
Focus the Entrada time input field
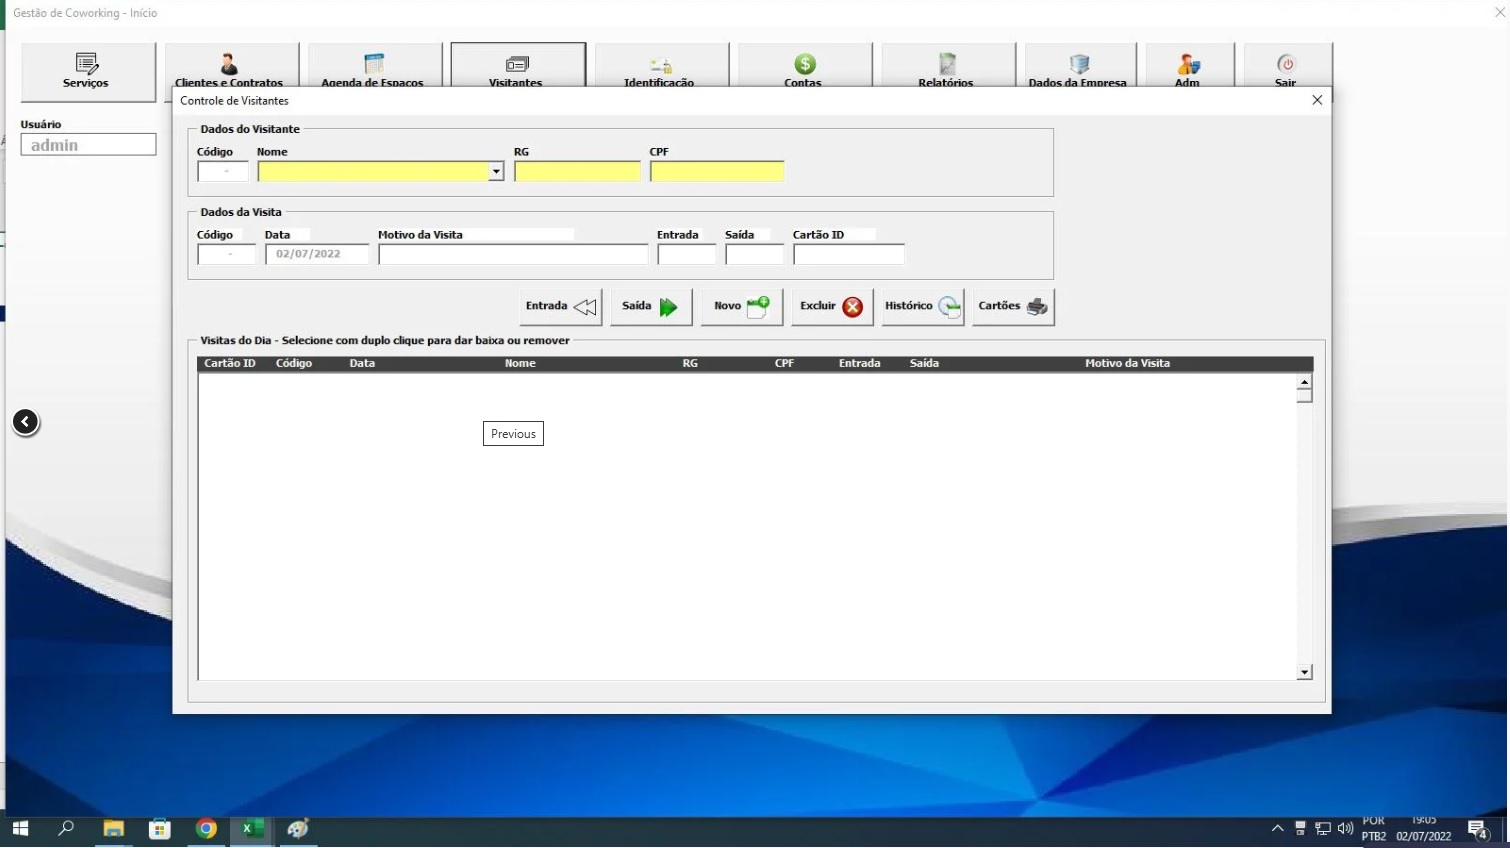point(687,255)
